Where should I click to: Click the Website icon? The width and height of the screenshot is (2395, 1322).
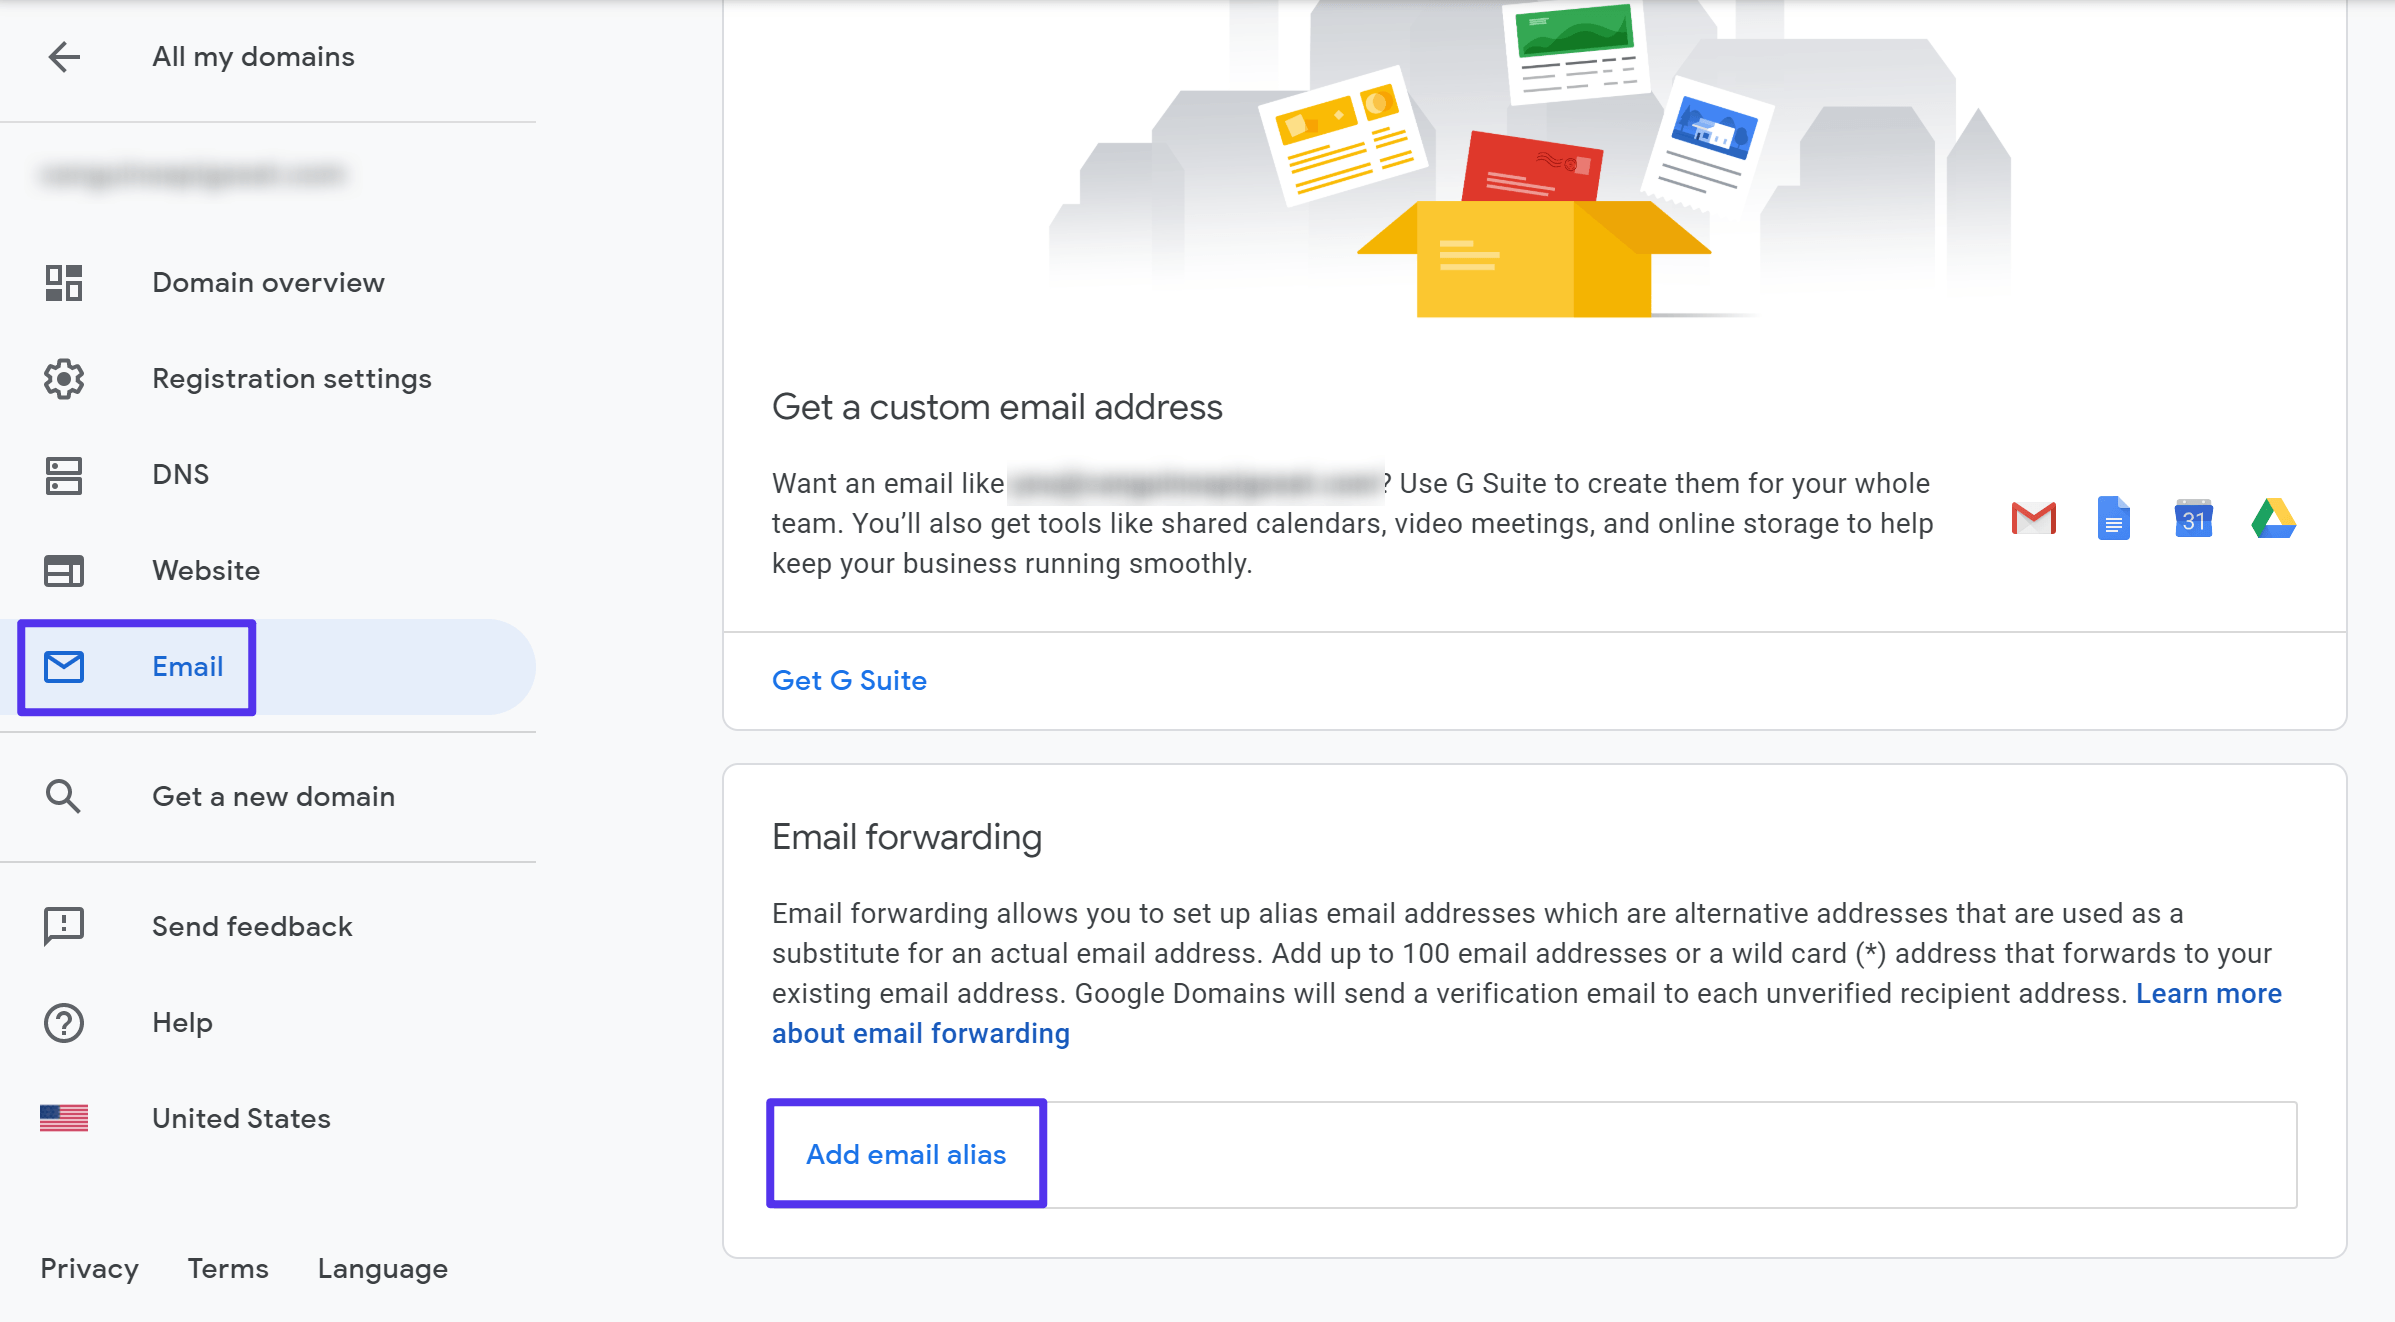63,570
